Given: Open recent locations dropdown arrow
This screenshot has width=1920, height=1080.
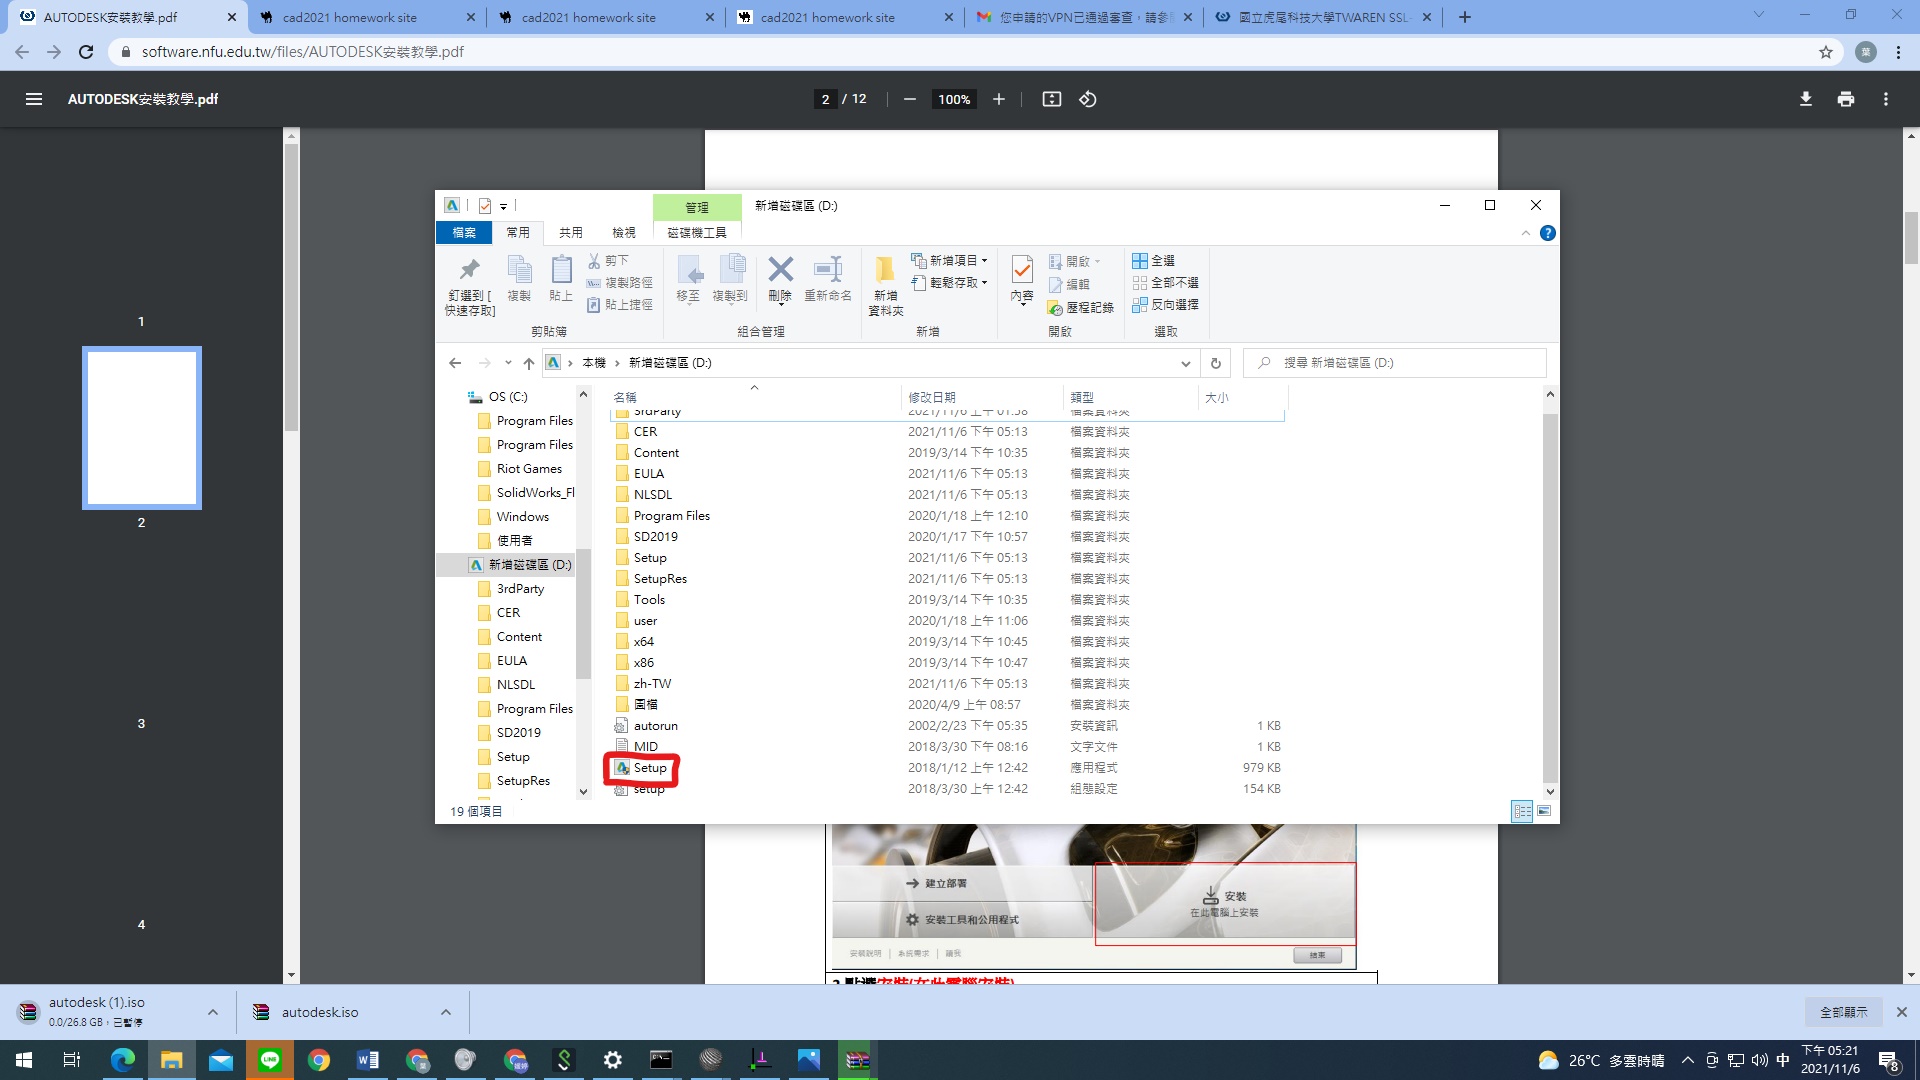Looking at the screenshot, I should (x=508, y=363).
